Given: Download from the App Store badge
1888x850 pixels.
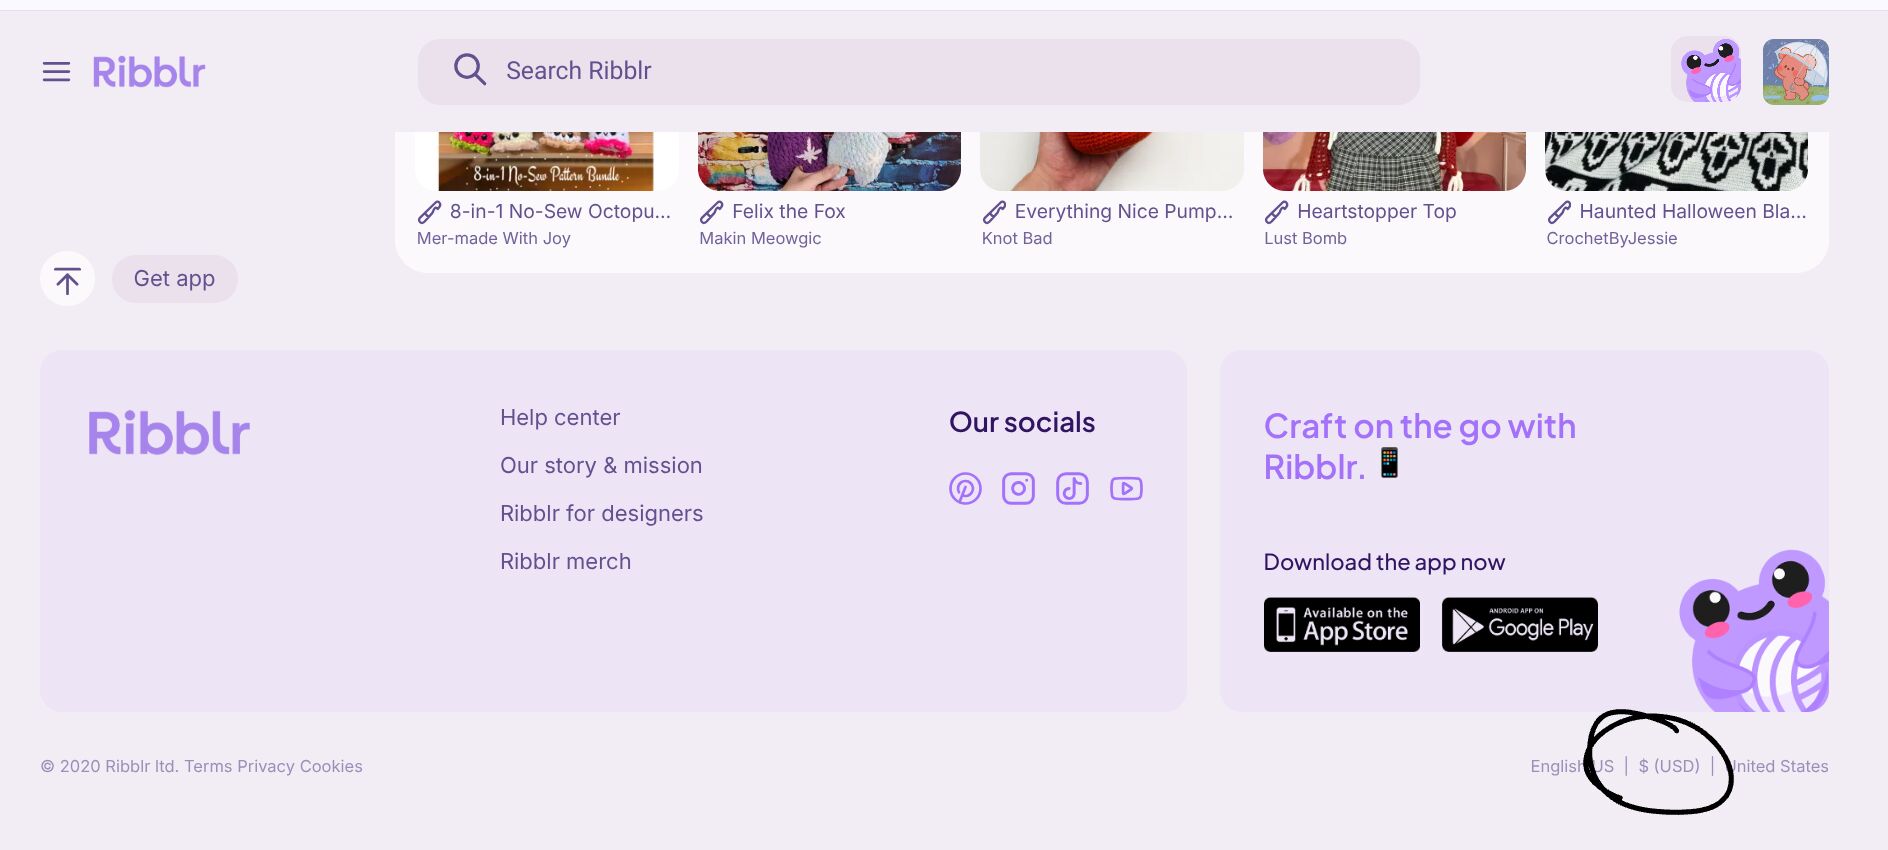Looking at the screenshot, I should click(x=1341, y=625).
